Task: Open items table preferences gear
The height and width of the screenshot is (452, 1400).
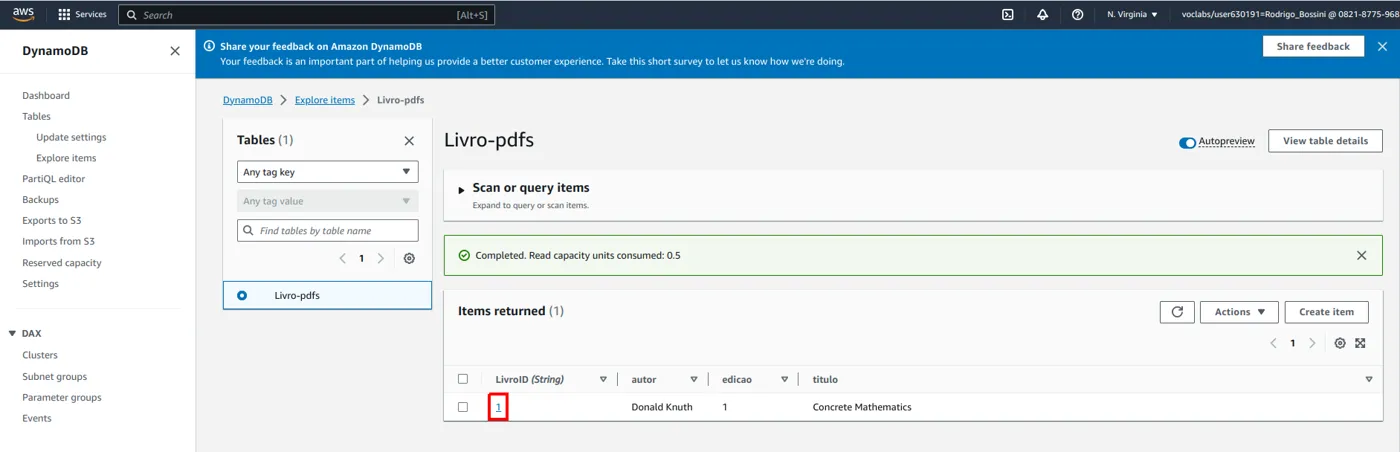Action: [1340, 343]
